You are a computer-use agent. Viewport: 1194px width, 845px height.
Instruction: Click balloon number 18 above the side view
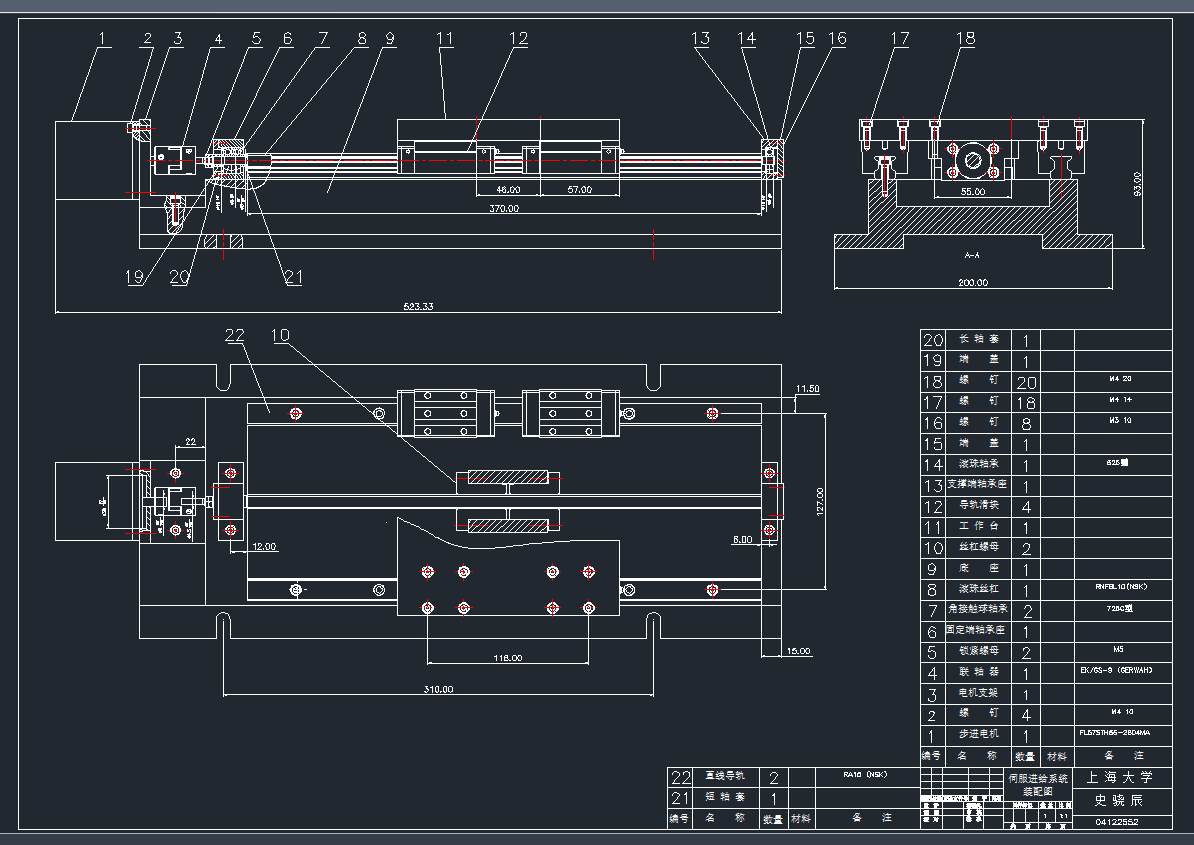[966, 38]
